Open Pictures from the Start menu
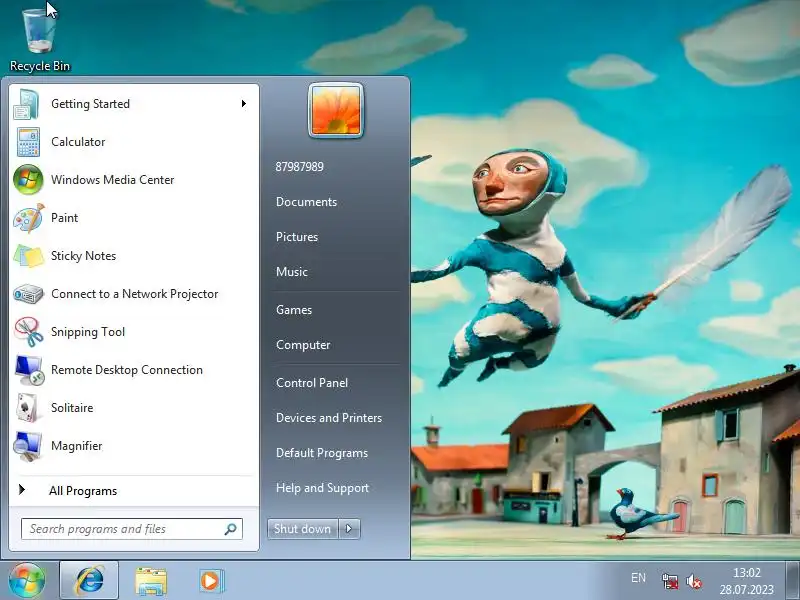The width and height of the screenshot is (800, 600). coord(297,237)
